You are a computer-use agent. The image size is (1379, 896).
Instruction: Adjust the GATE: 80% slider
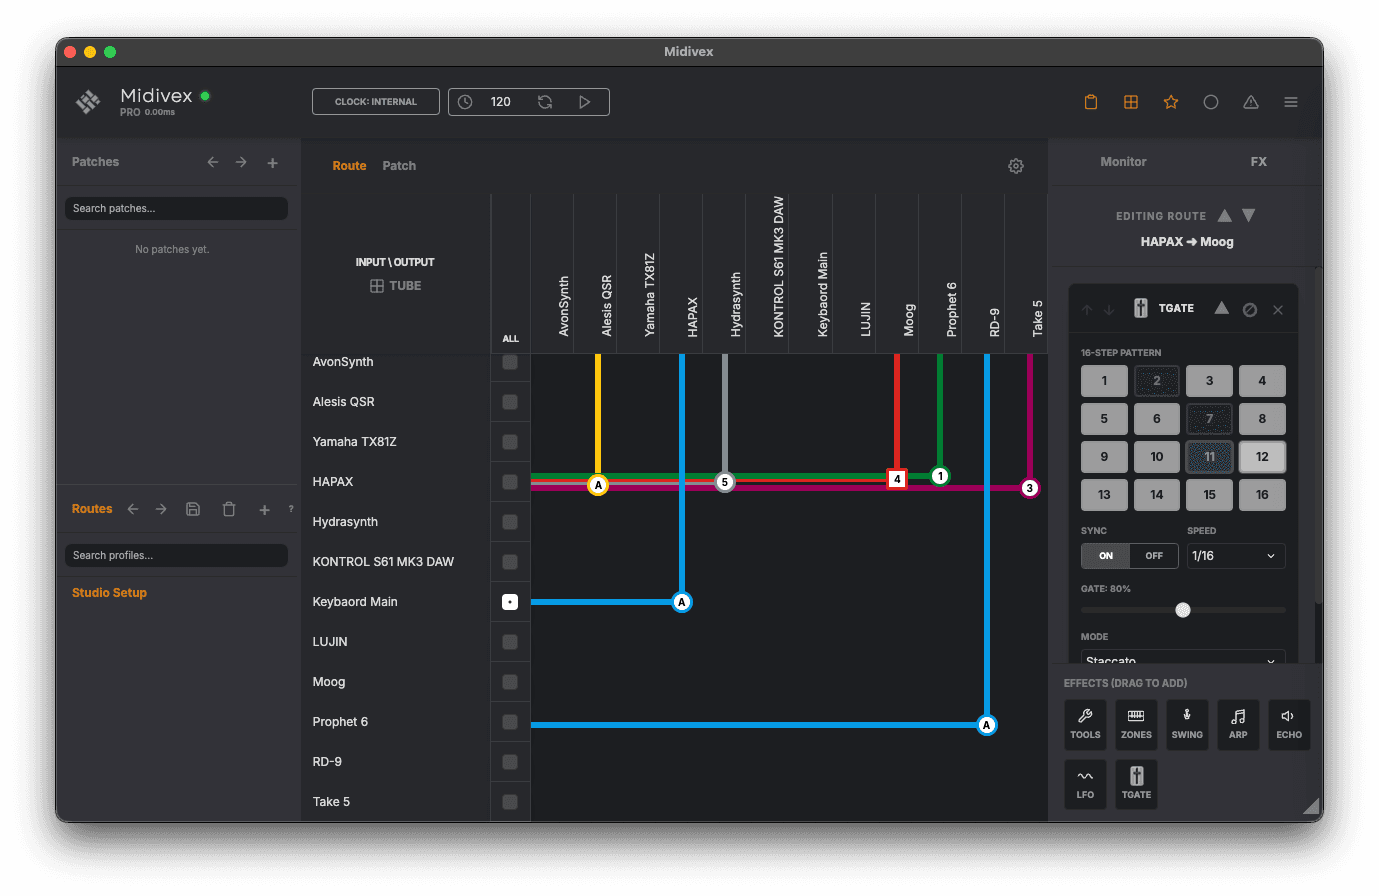[1183, 609]
